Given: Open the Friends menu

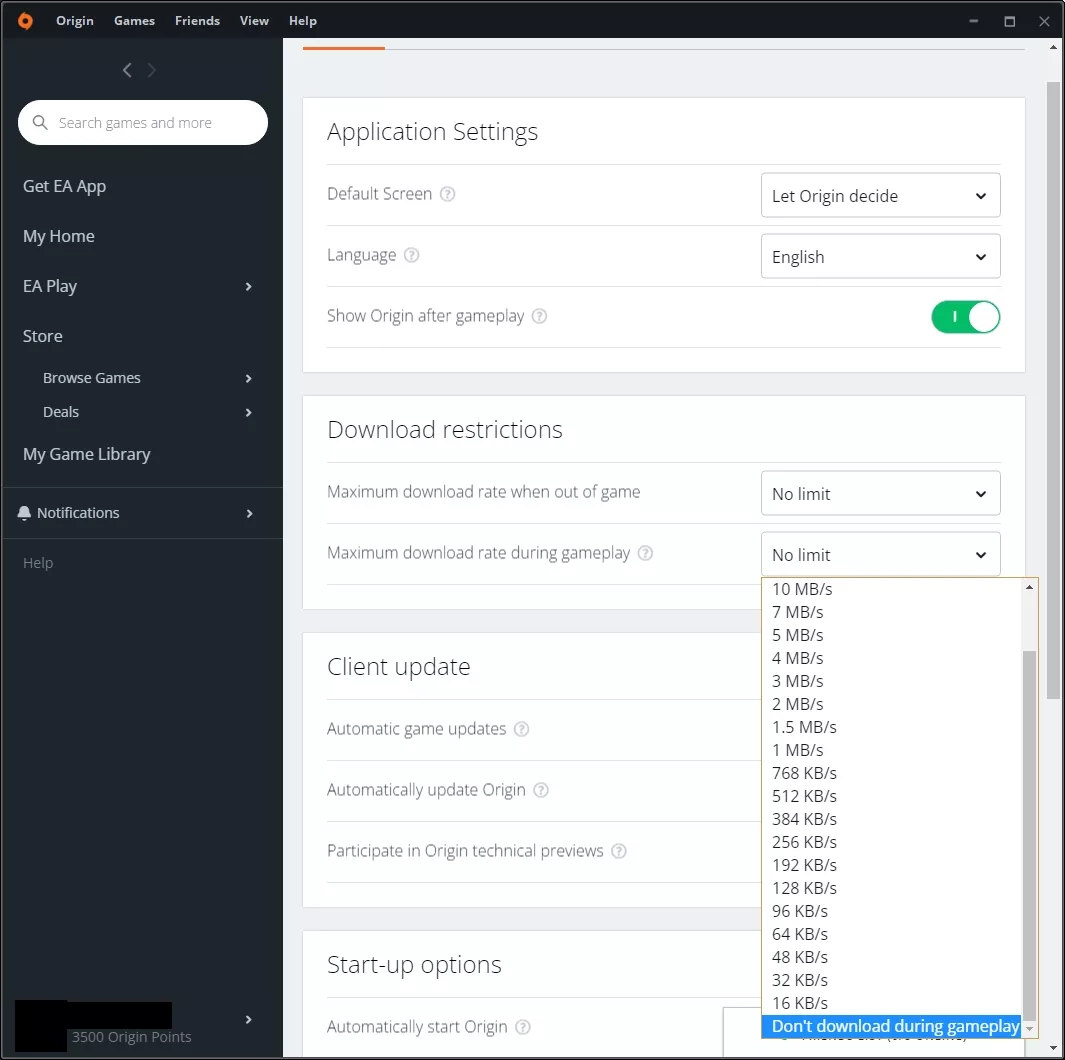Looking at the screenshot, I should click(x=197, y=20).
